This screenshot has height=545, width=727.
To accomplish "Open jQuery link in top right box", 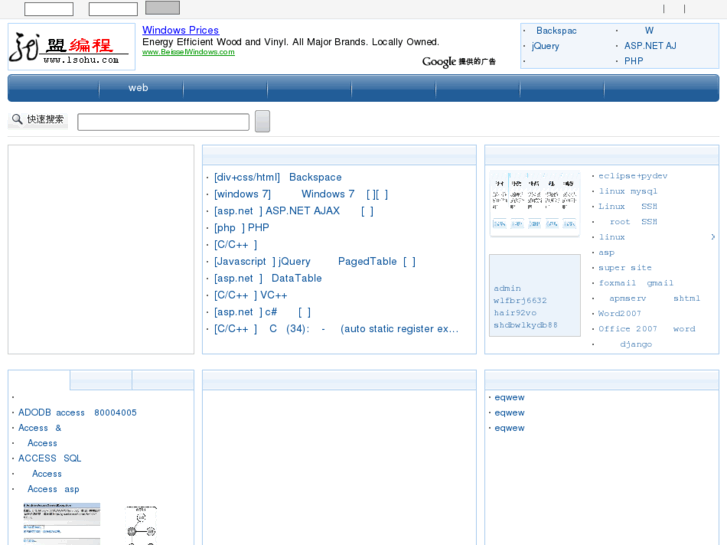I will click(x=545, y=46).
